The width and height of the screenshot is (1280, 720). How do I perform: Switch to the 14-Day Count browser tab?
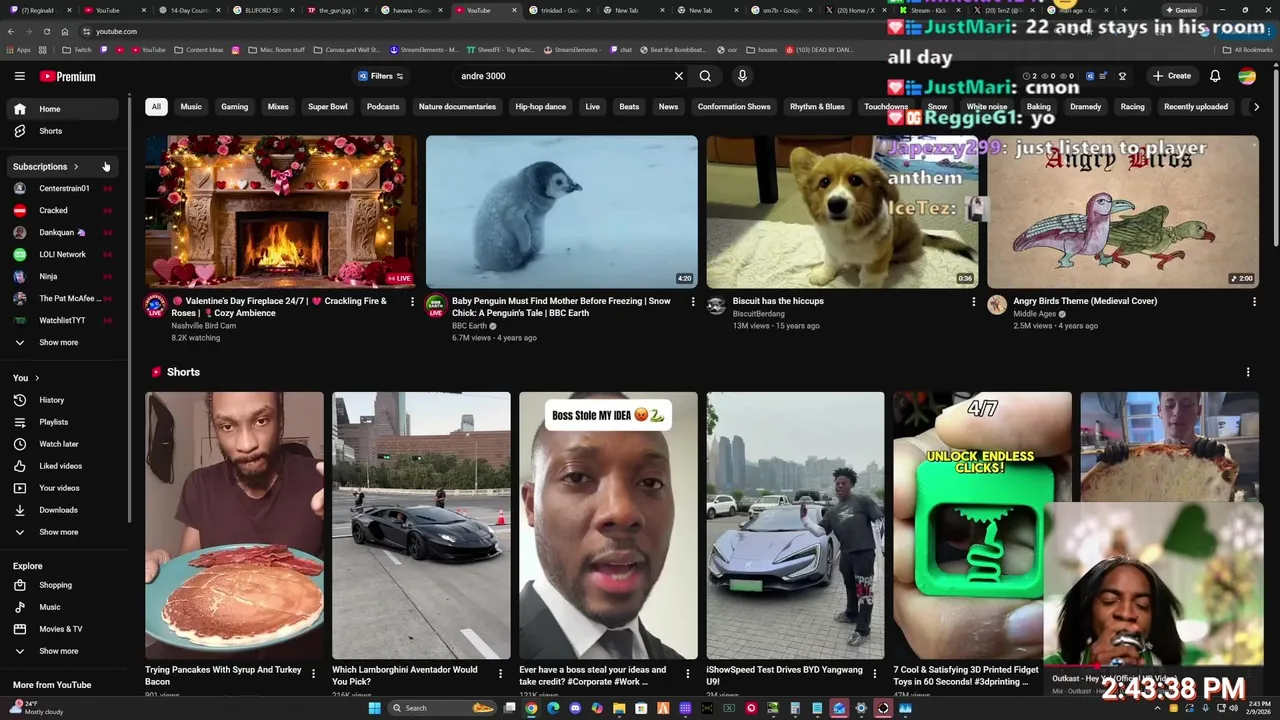188,10
